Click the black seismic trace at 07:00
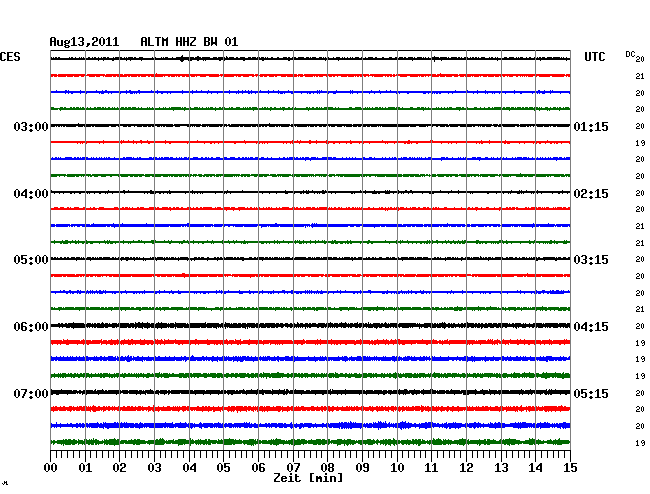Viewport: 650px width, 494px height. pyautogui.click(x=310, y=392)
